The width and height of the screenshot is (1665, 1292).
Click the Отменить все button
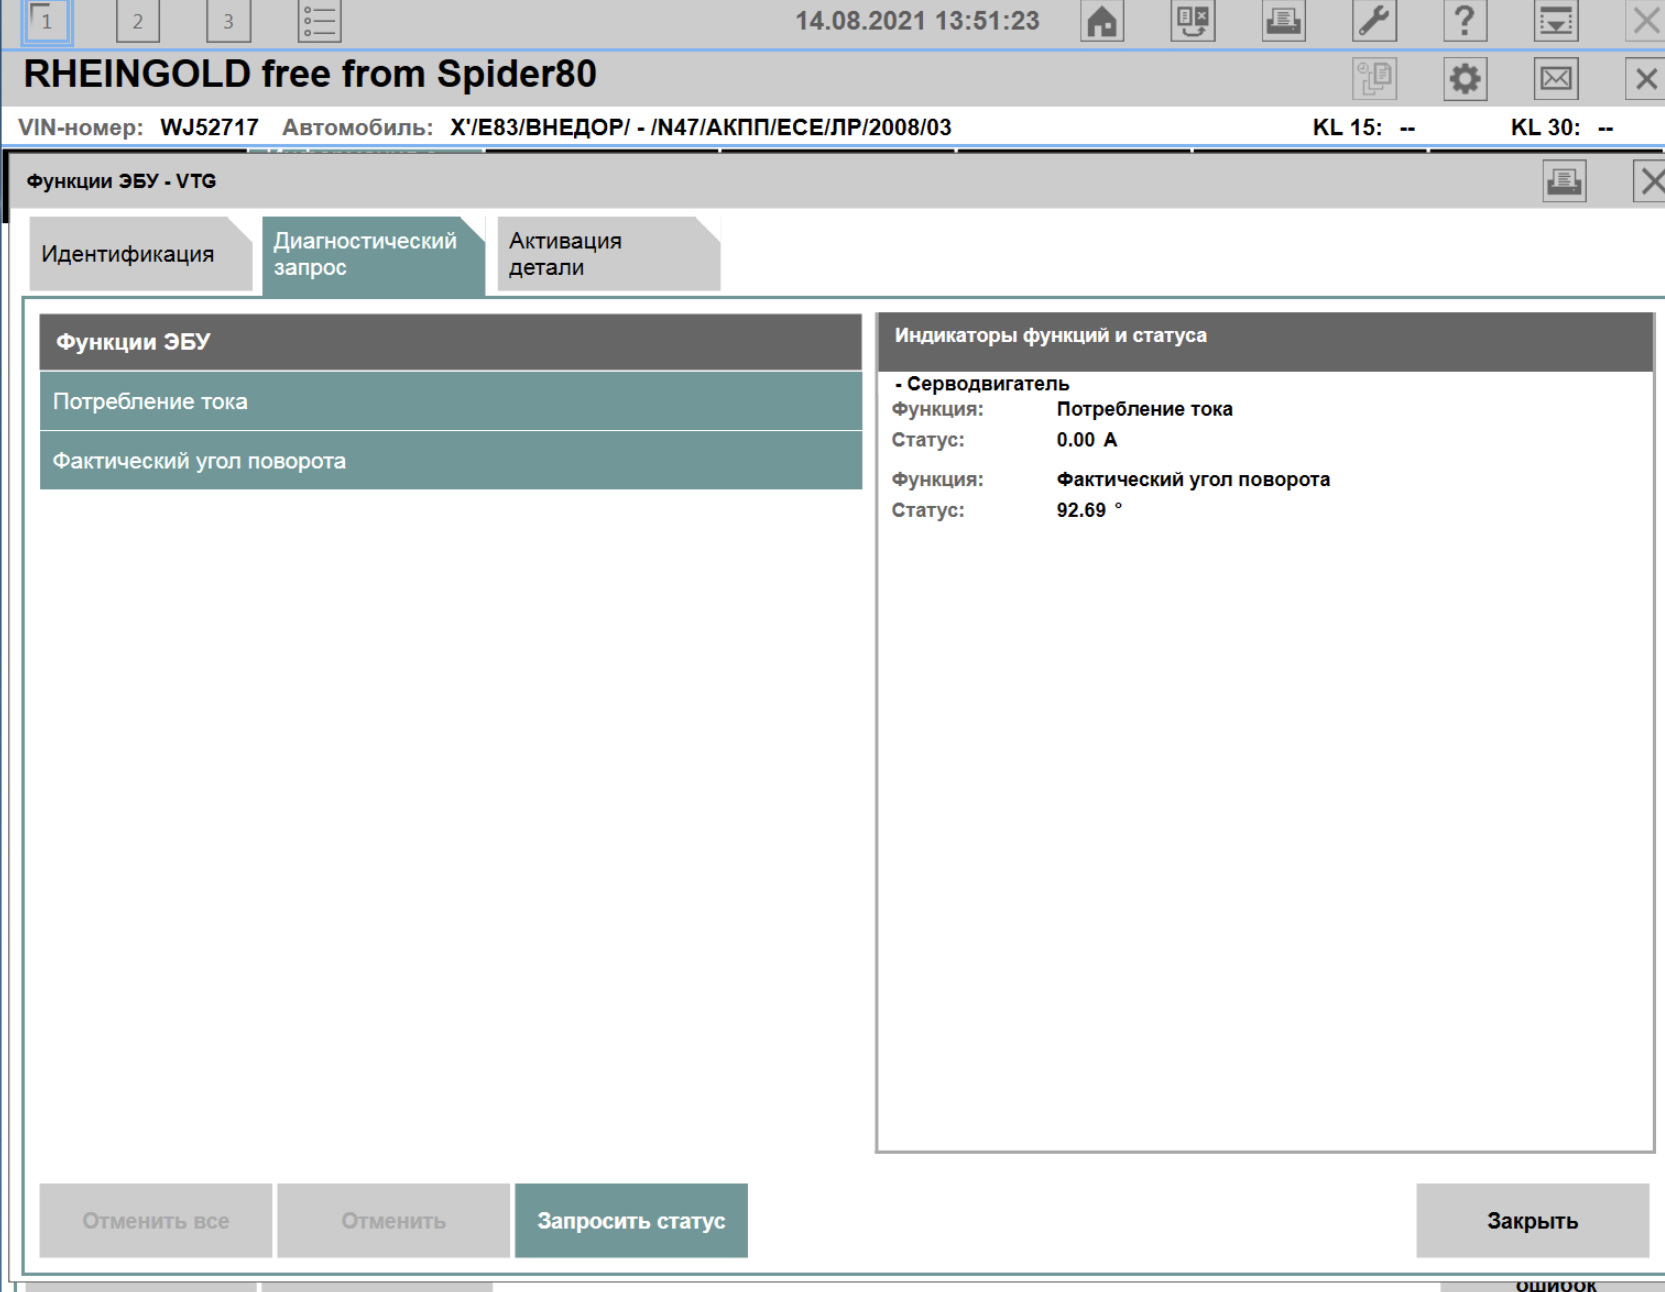(156, 1220)
